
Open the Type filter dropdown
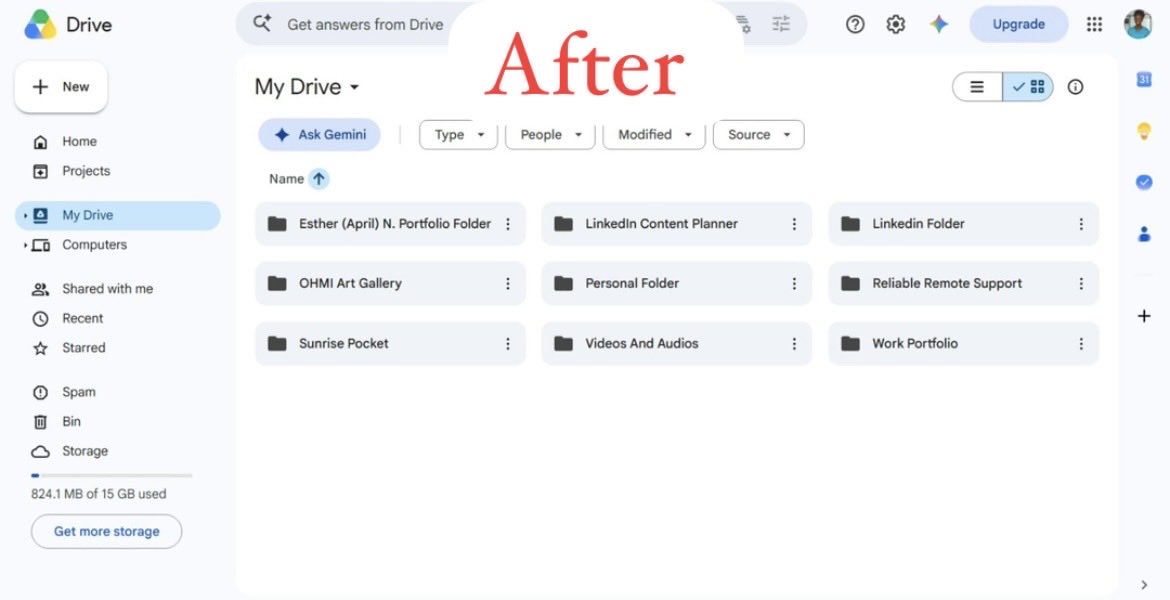(458, 135)
